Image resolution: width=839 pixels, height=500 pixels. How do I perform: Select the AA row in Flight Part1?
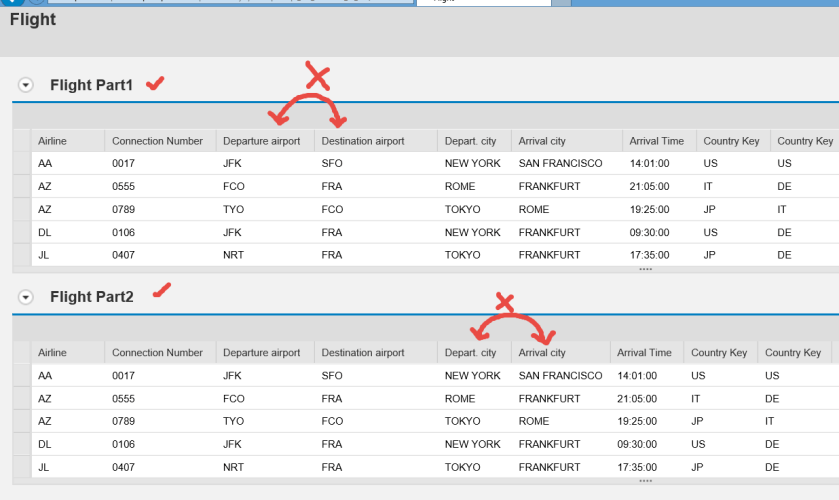point(21,163)
